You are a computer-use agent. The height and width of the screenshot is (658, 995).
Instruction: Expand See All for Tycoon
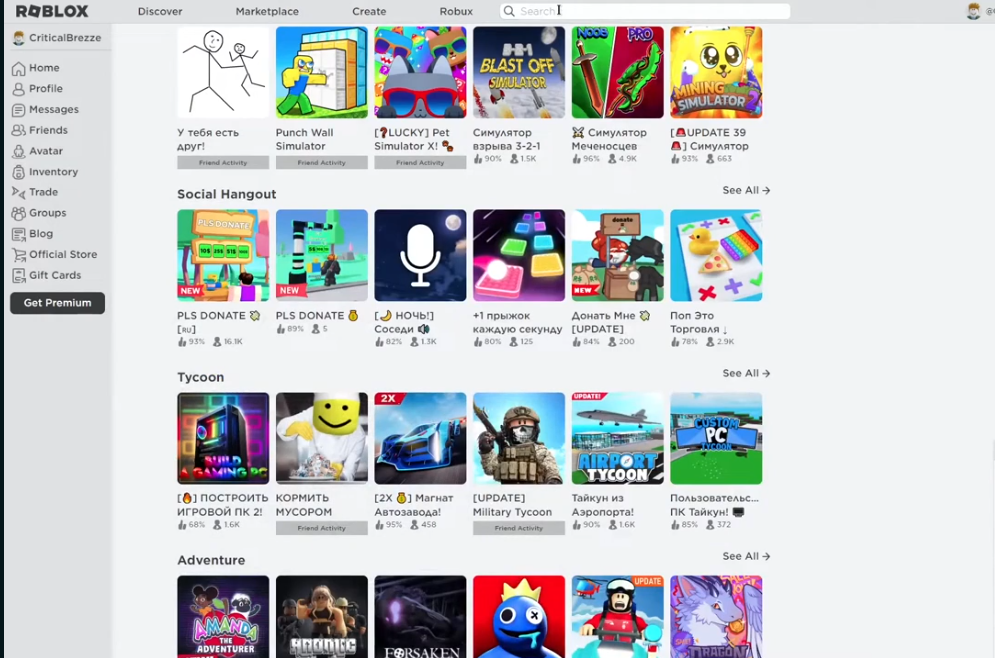tap(746, 373)
